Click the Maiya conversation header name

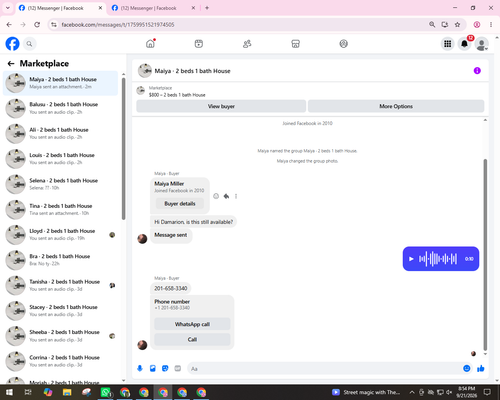[x=192, y=71]
